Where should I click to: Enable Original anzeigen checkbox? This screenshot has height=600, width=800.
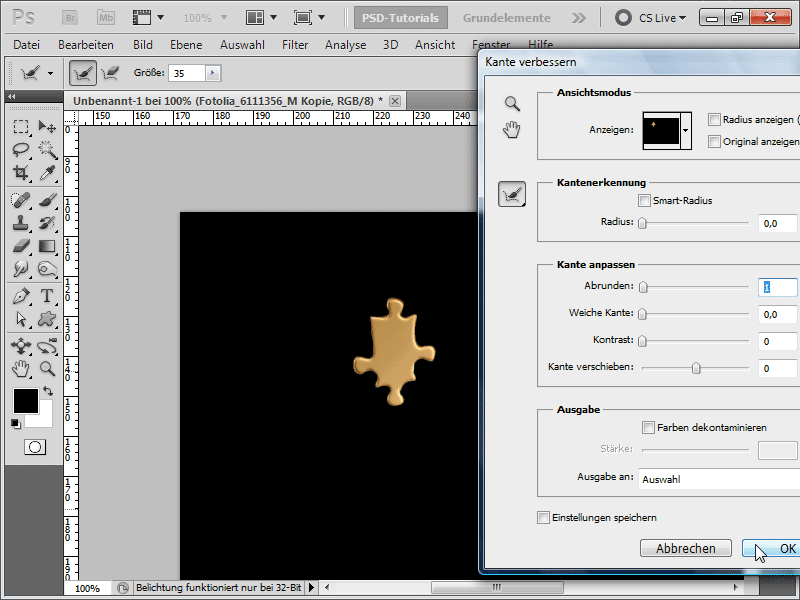click(x=714, y=141)
